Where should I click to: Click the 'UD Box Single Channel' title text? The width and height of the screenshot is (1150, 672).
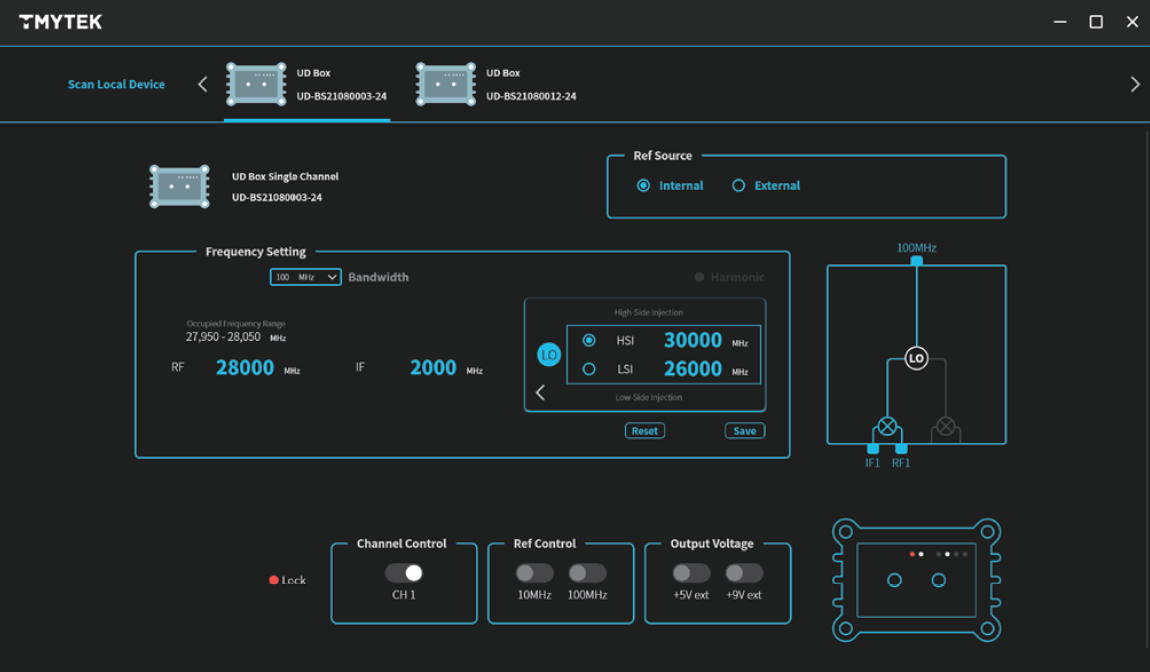285,177
